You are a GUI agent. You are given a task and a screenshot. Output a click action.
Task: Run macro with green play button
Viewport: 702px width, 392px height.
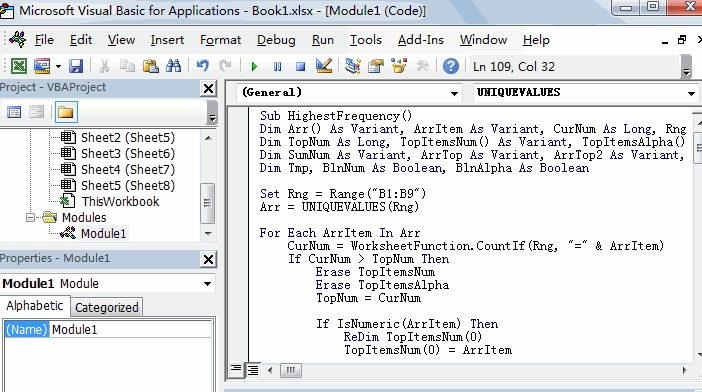(x=254, y=67)
